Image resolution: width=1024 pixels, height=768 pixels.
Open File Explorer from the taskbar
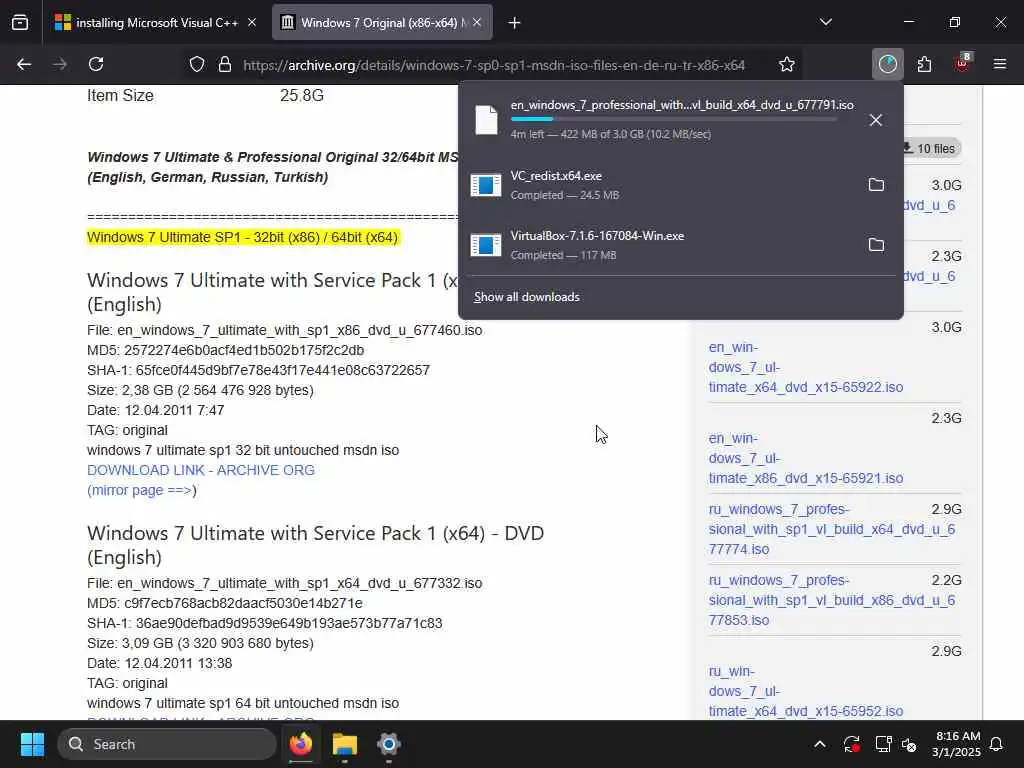click(345, 744)
